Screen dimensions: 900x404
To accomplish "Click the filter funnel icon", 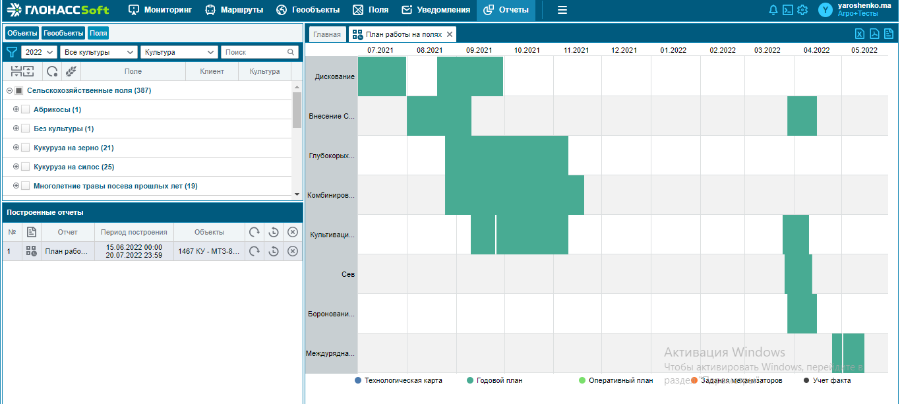I will 12,51.
